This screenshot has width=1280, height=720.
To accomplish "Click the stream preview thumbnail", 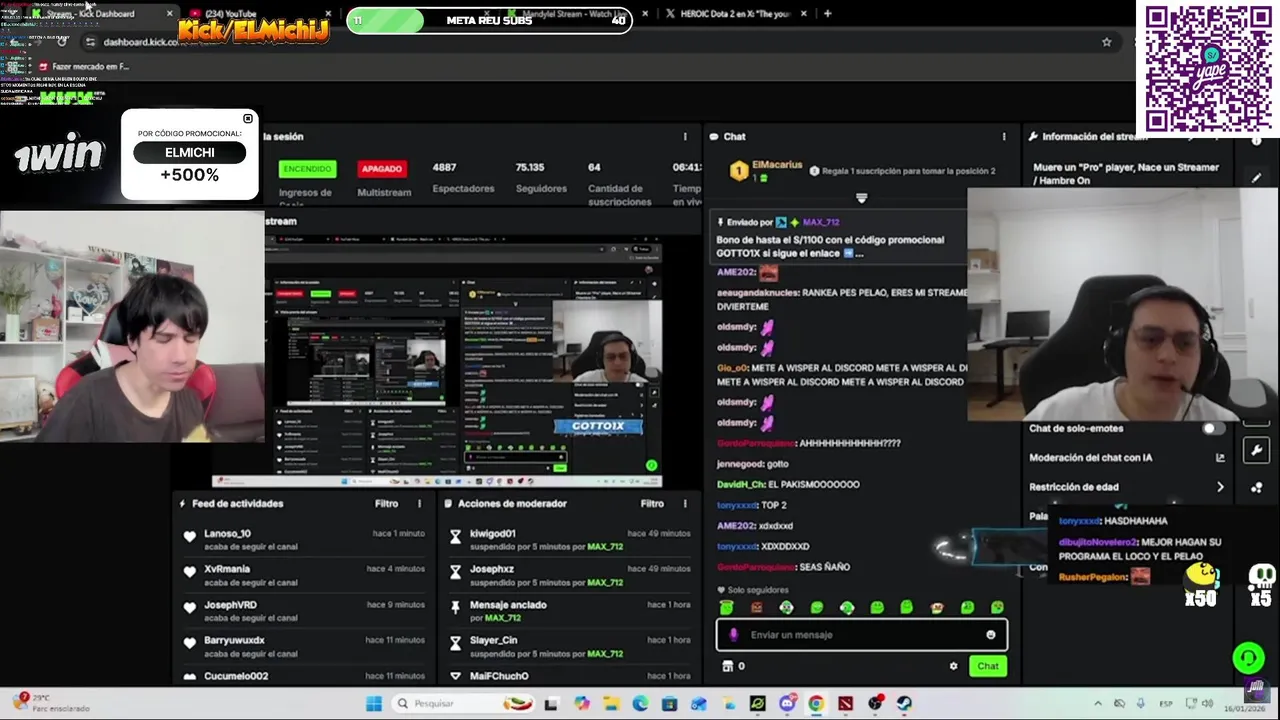I will (x=463, y=362).
